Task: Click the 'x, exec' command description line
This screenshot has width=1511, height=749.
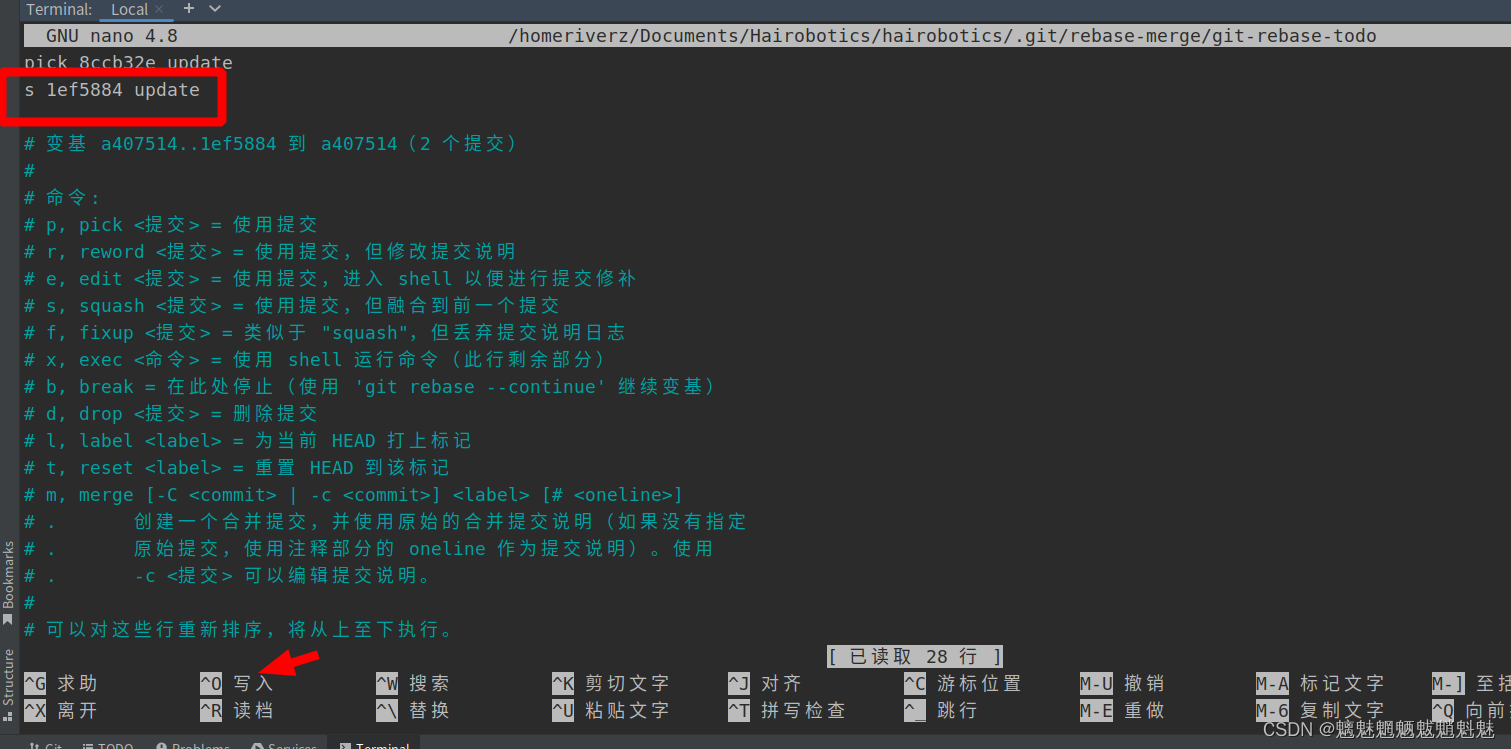Action: [x=314, y=360]
